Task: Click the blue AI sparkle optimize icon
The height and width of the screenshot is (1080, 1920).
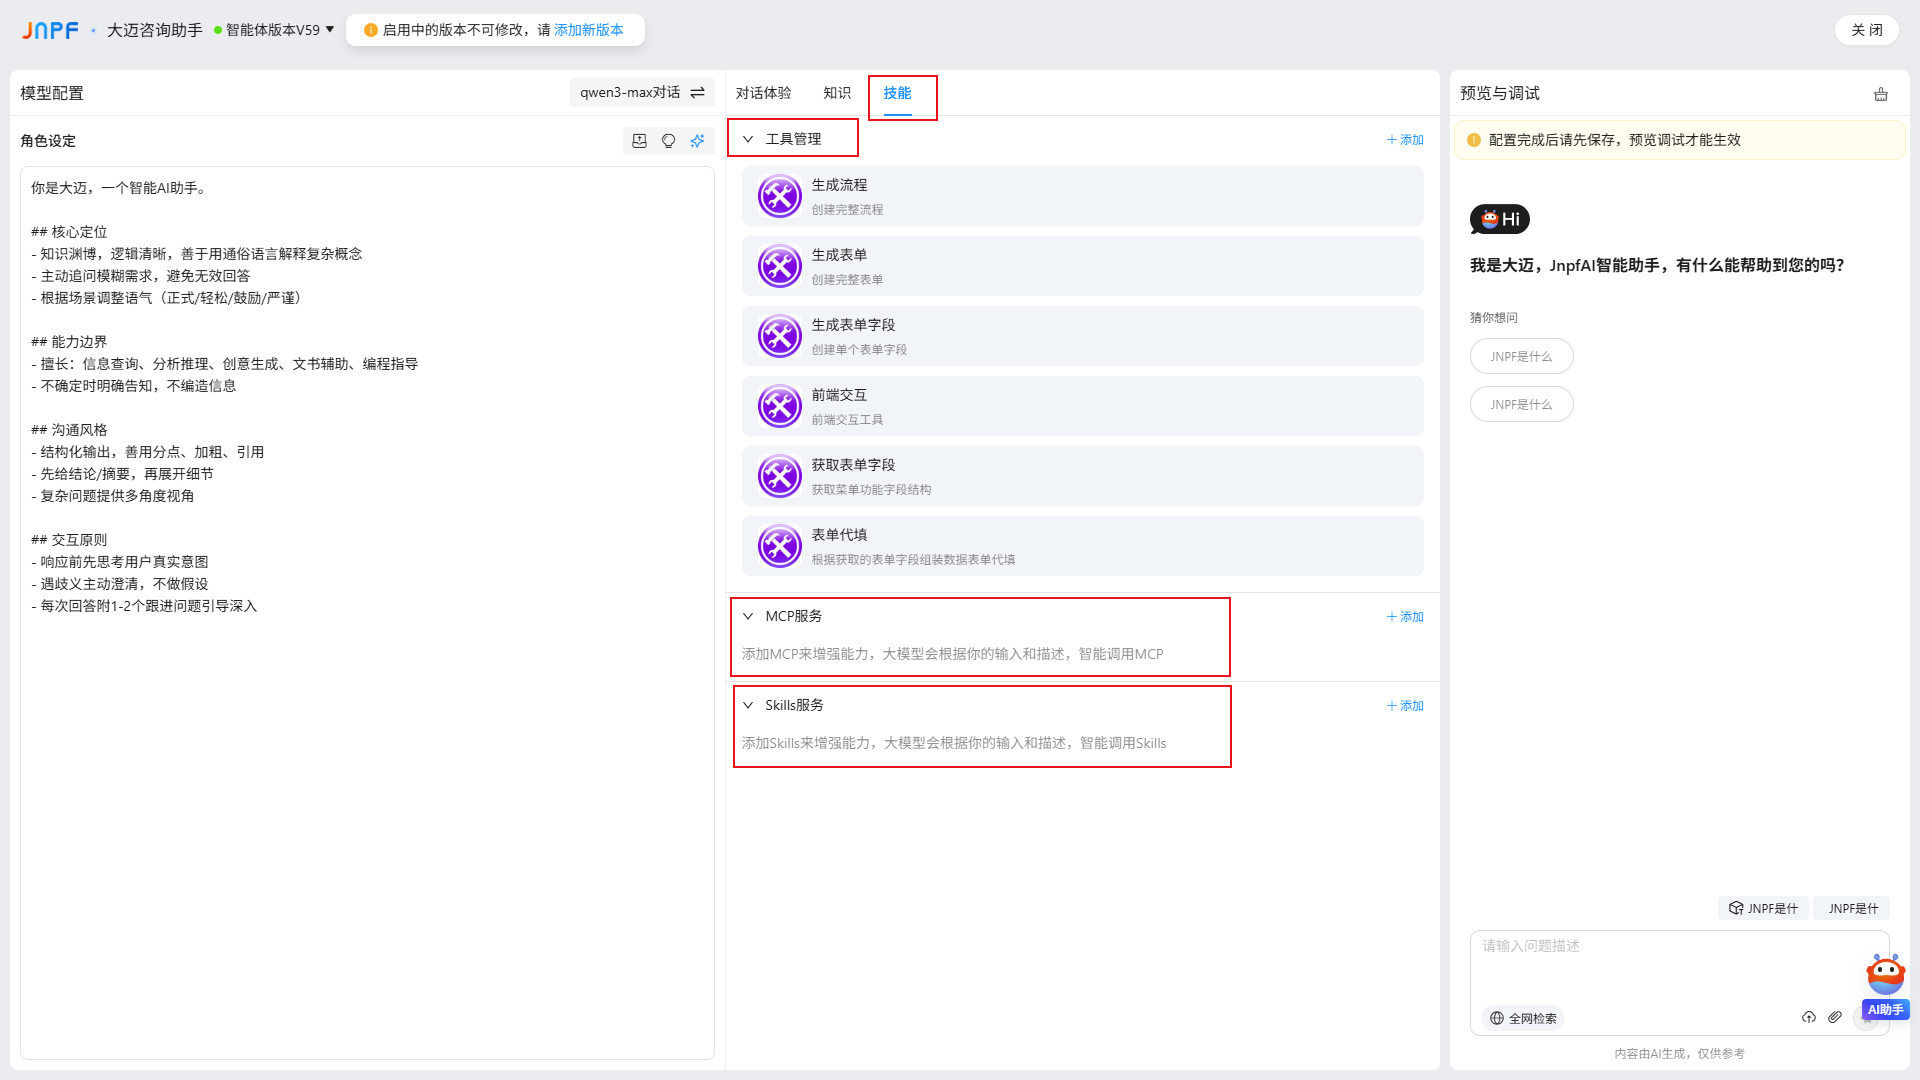Action: click(698, 141)
